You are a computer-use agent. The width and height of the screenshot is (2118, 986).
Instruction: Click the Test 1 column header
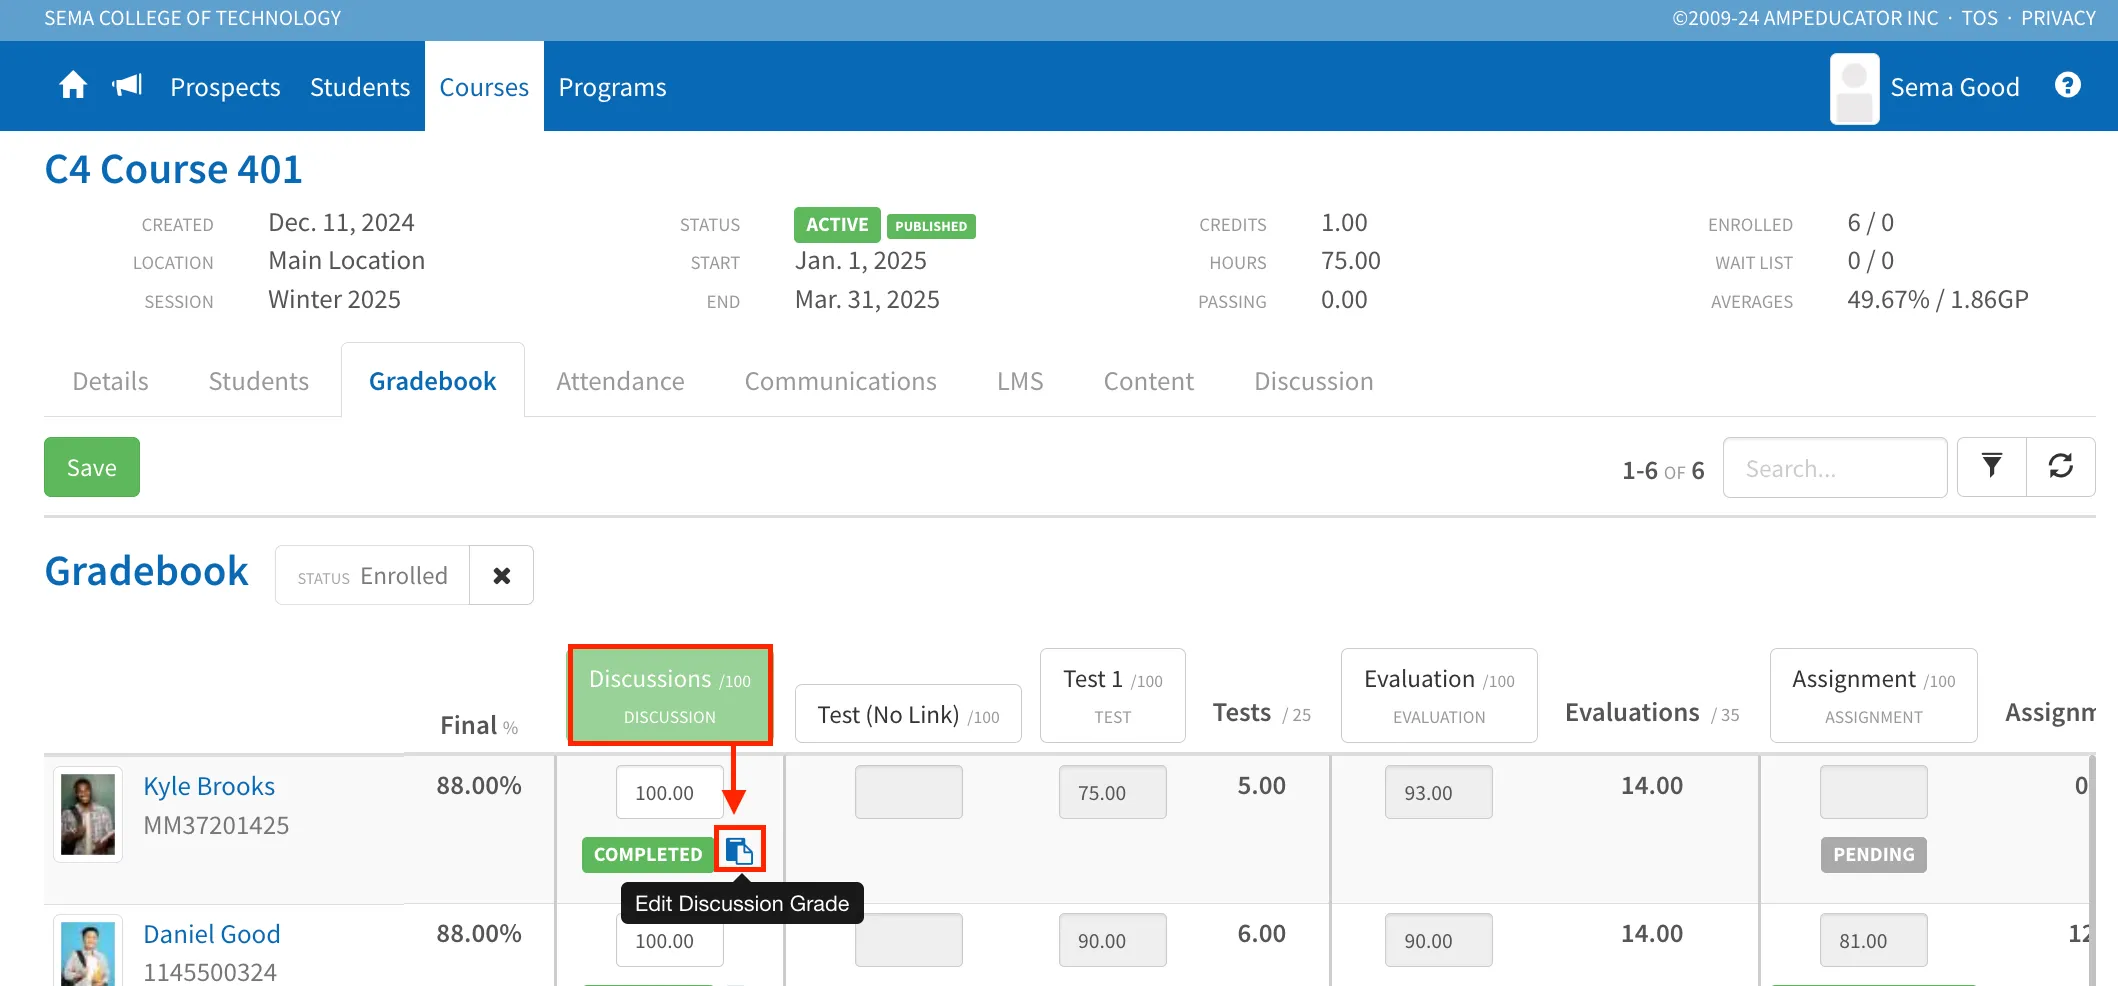pos(1112,695)
